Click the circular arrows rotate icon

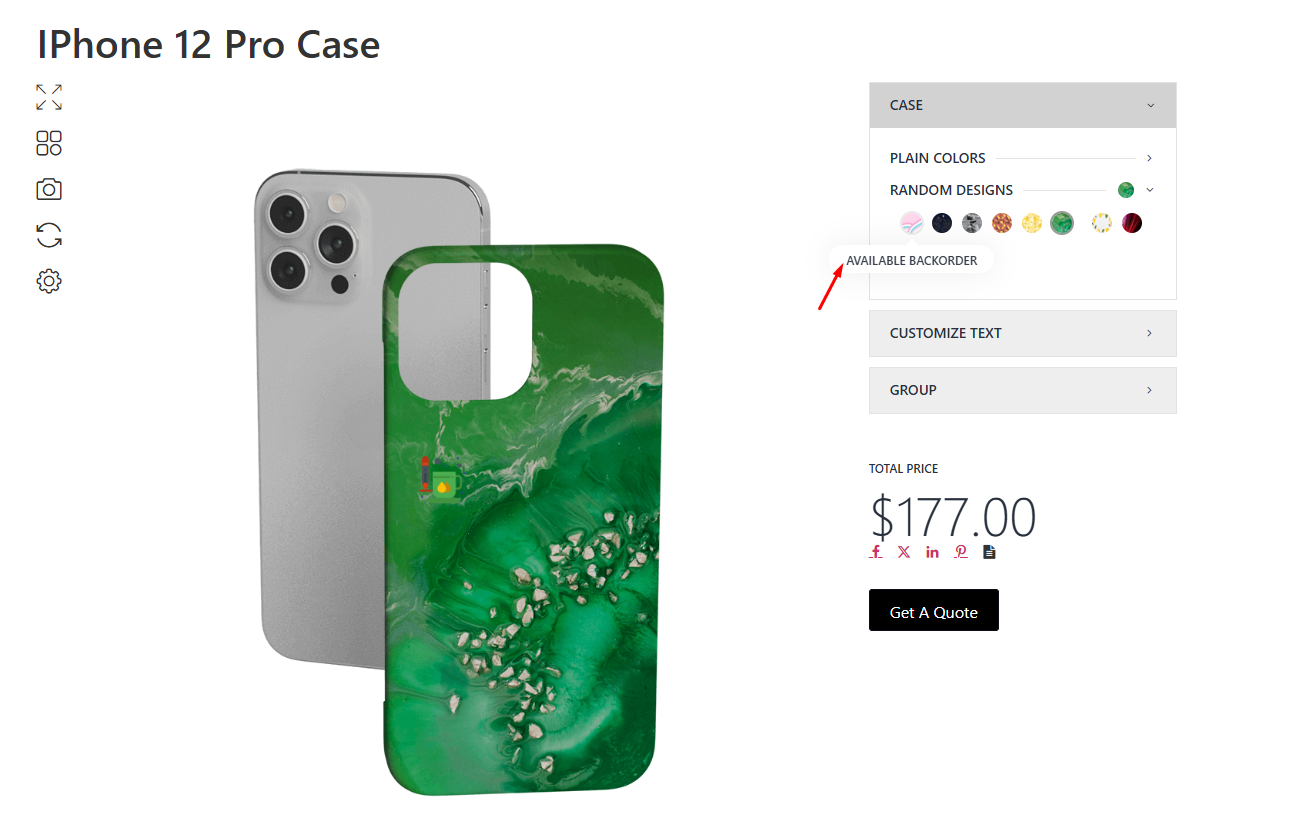point(49,235)
